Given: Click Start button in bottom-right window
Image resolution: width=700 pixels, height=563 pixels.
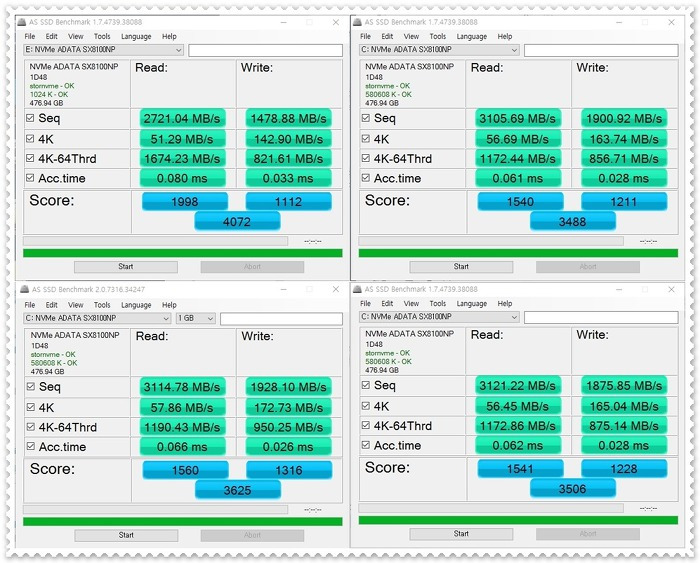Looking at the screenshot, I should (x=461, y=534).
